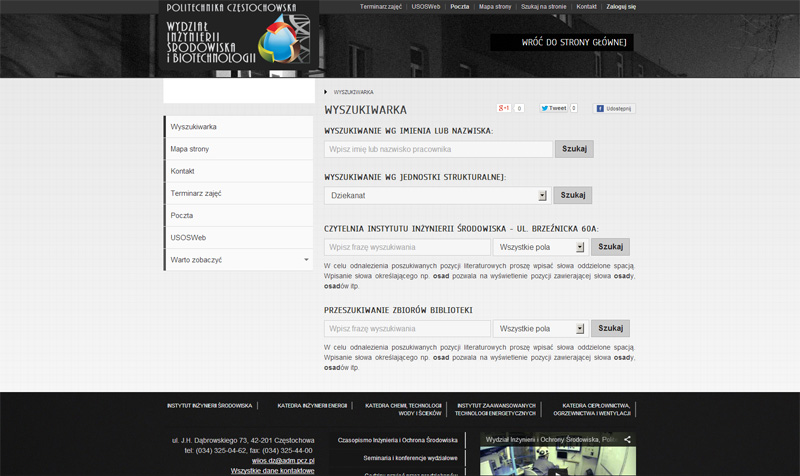The width and height of the screenshot is (800, 476).
Task: Select Terminarz zajęć in the sidebar
Action: tap(238, 193)
